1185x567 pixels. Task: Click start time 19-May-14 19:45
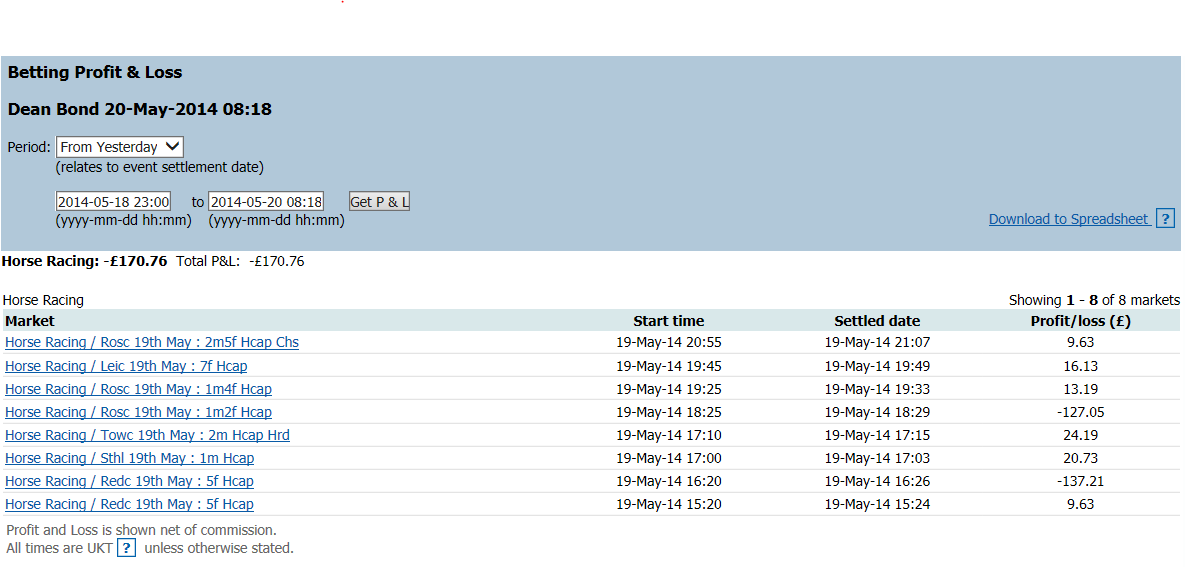669,366
